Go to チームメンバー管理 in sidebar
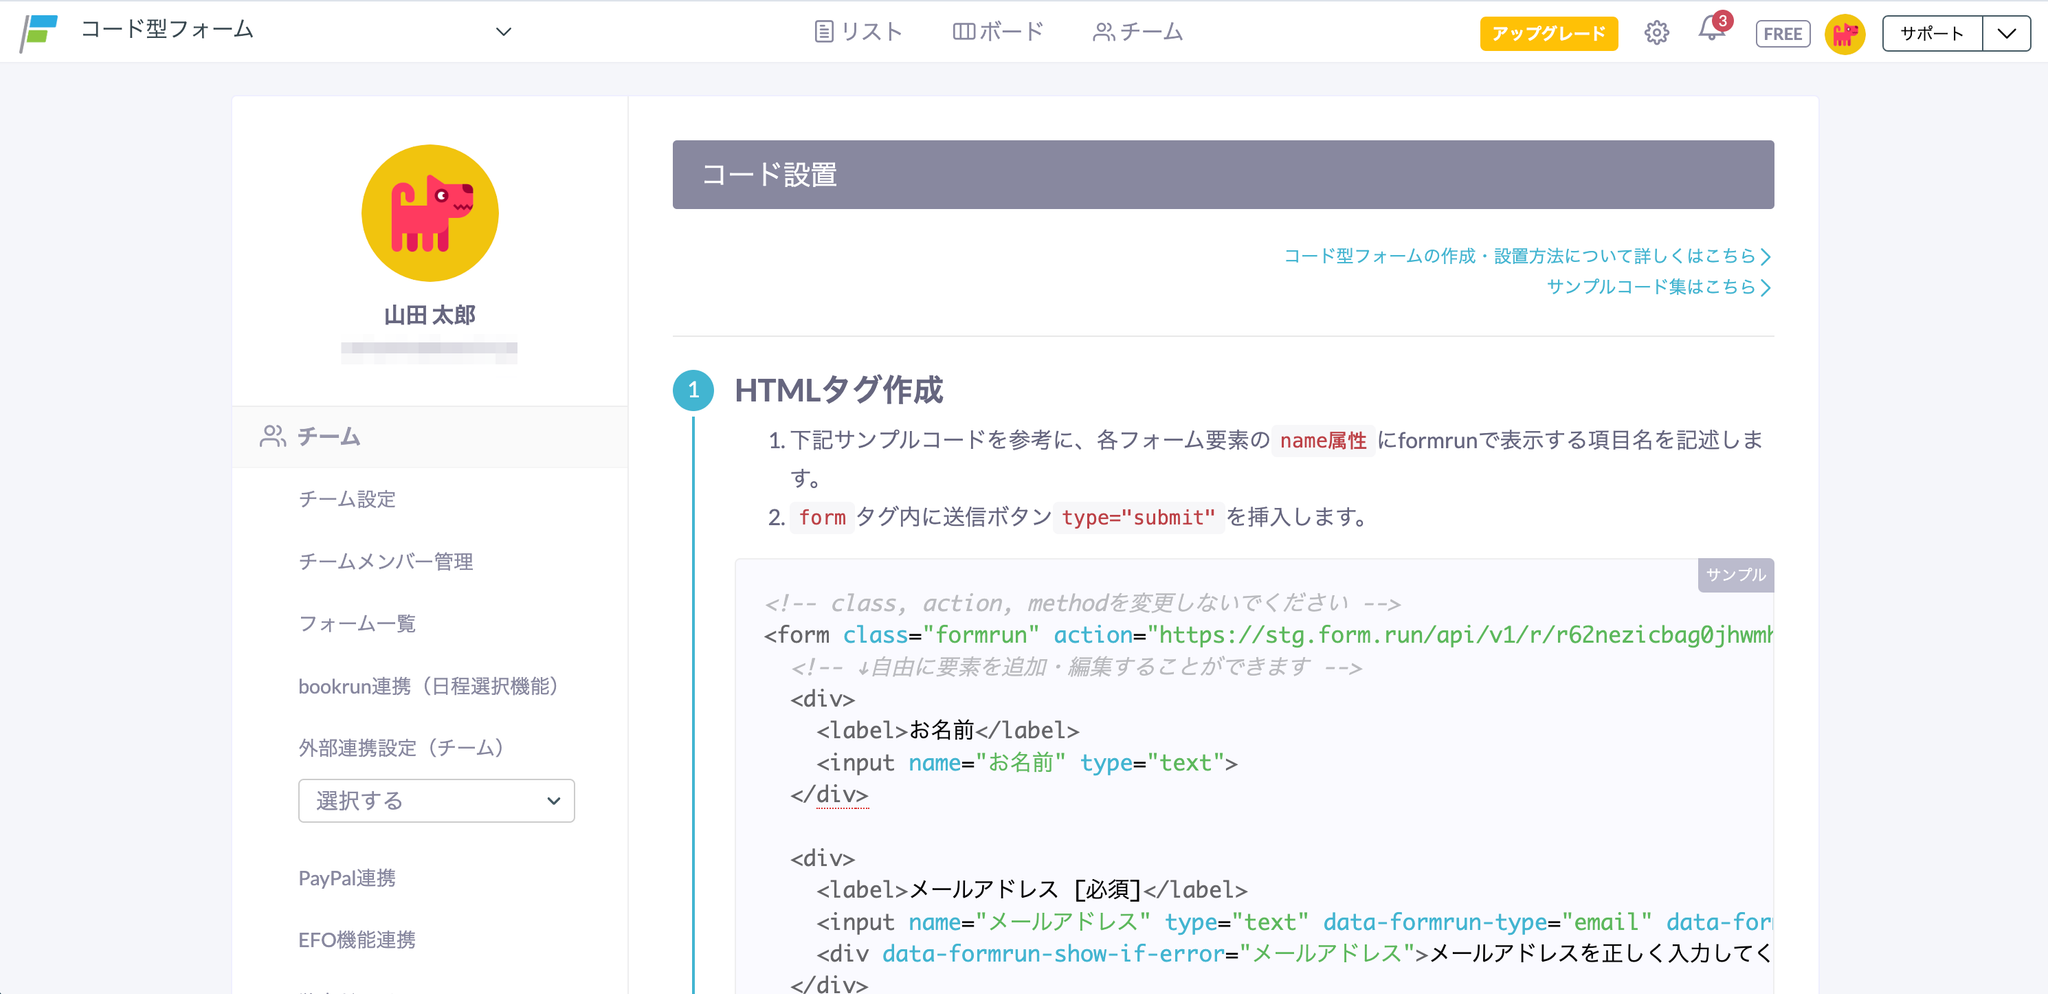2048x994 pixels. click(x=385, y=562)
